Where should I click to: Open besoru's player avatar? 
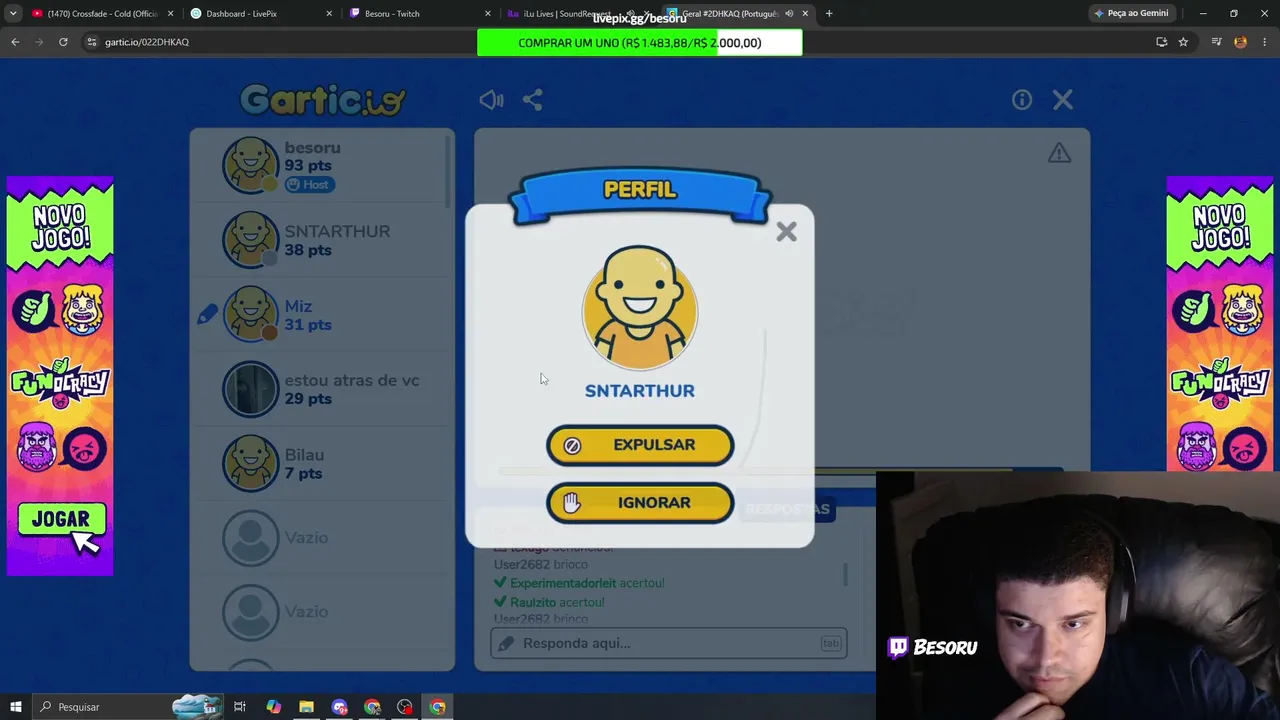tap(250, 165)
